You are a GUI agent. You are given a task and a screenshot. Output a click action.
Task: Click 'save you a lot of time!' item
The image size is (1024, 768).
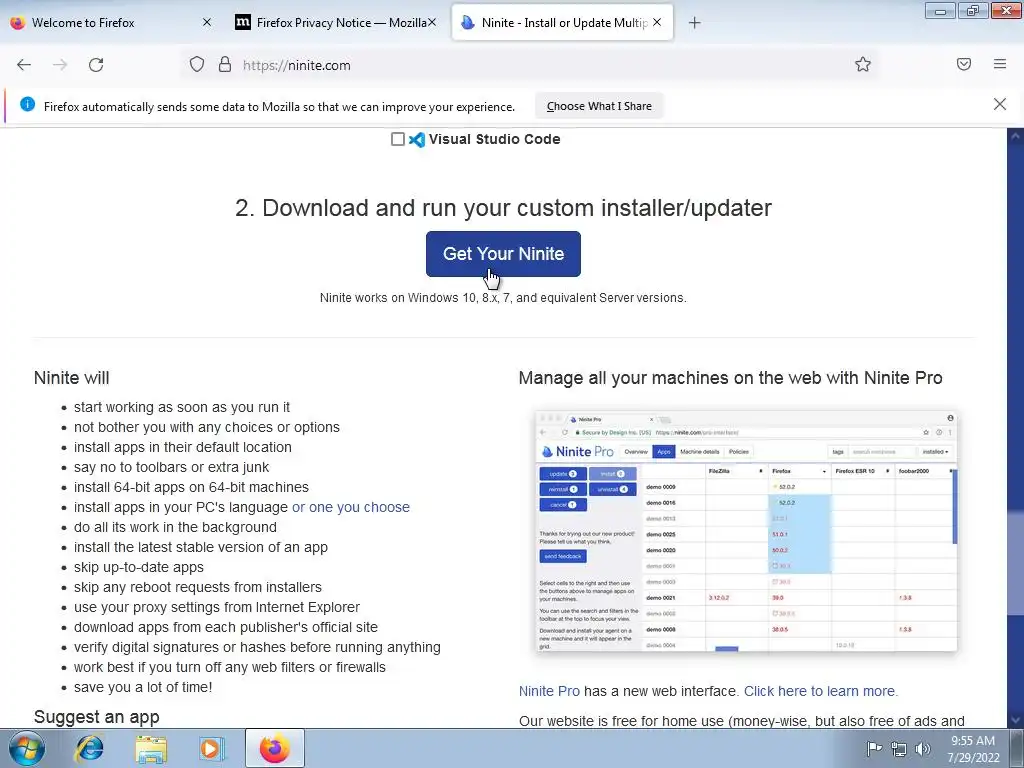[x=143, y=687]
